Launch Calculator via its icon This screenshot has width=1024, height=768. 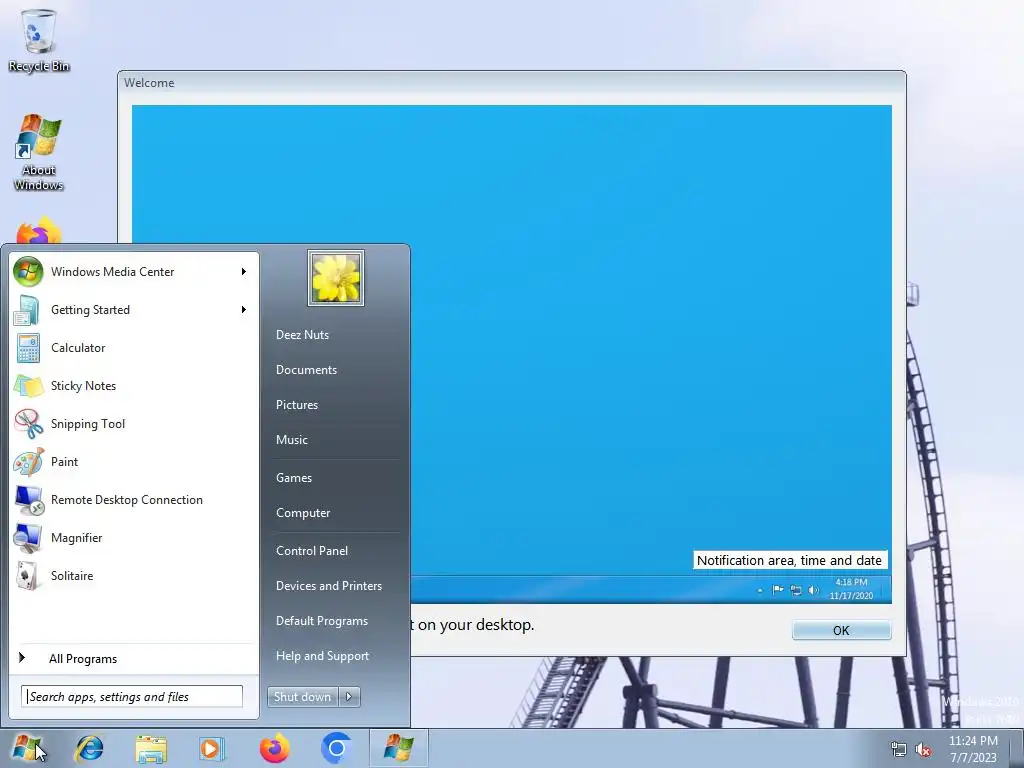28,347
